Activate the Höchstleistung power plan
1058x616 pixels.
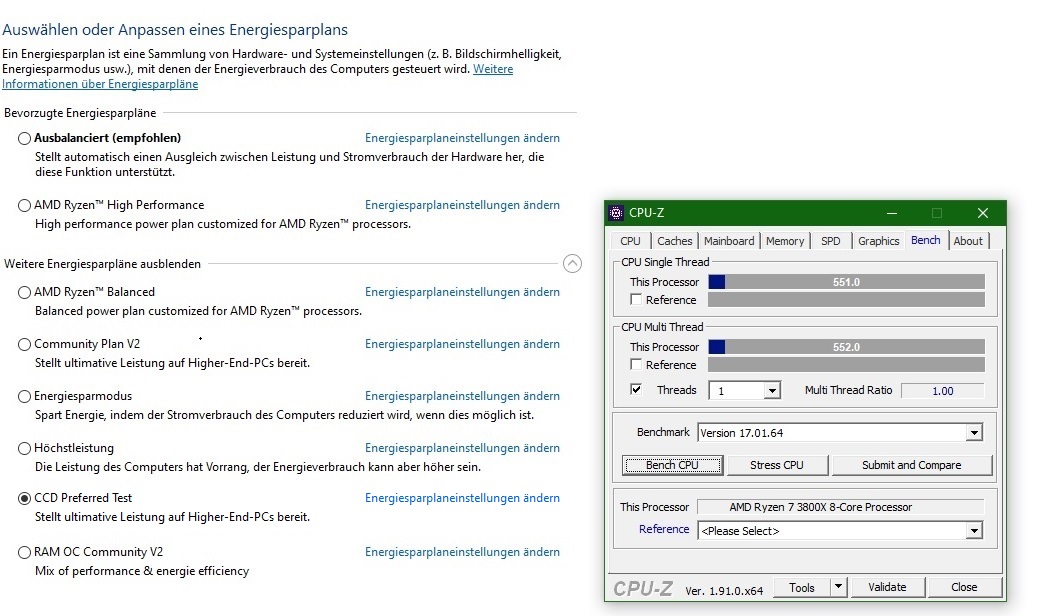[24, 448]
